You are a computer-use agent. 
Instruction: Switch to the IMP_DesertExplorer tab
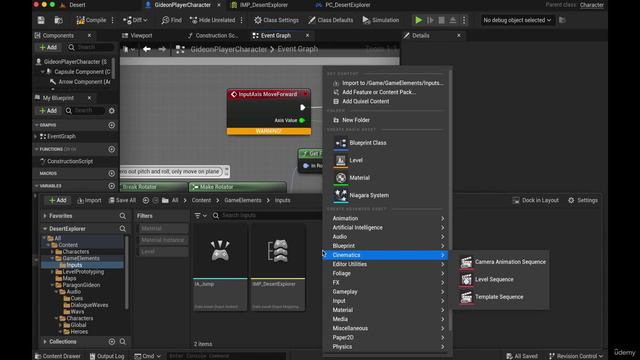tap(263, 5)
